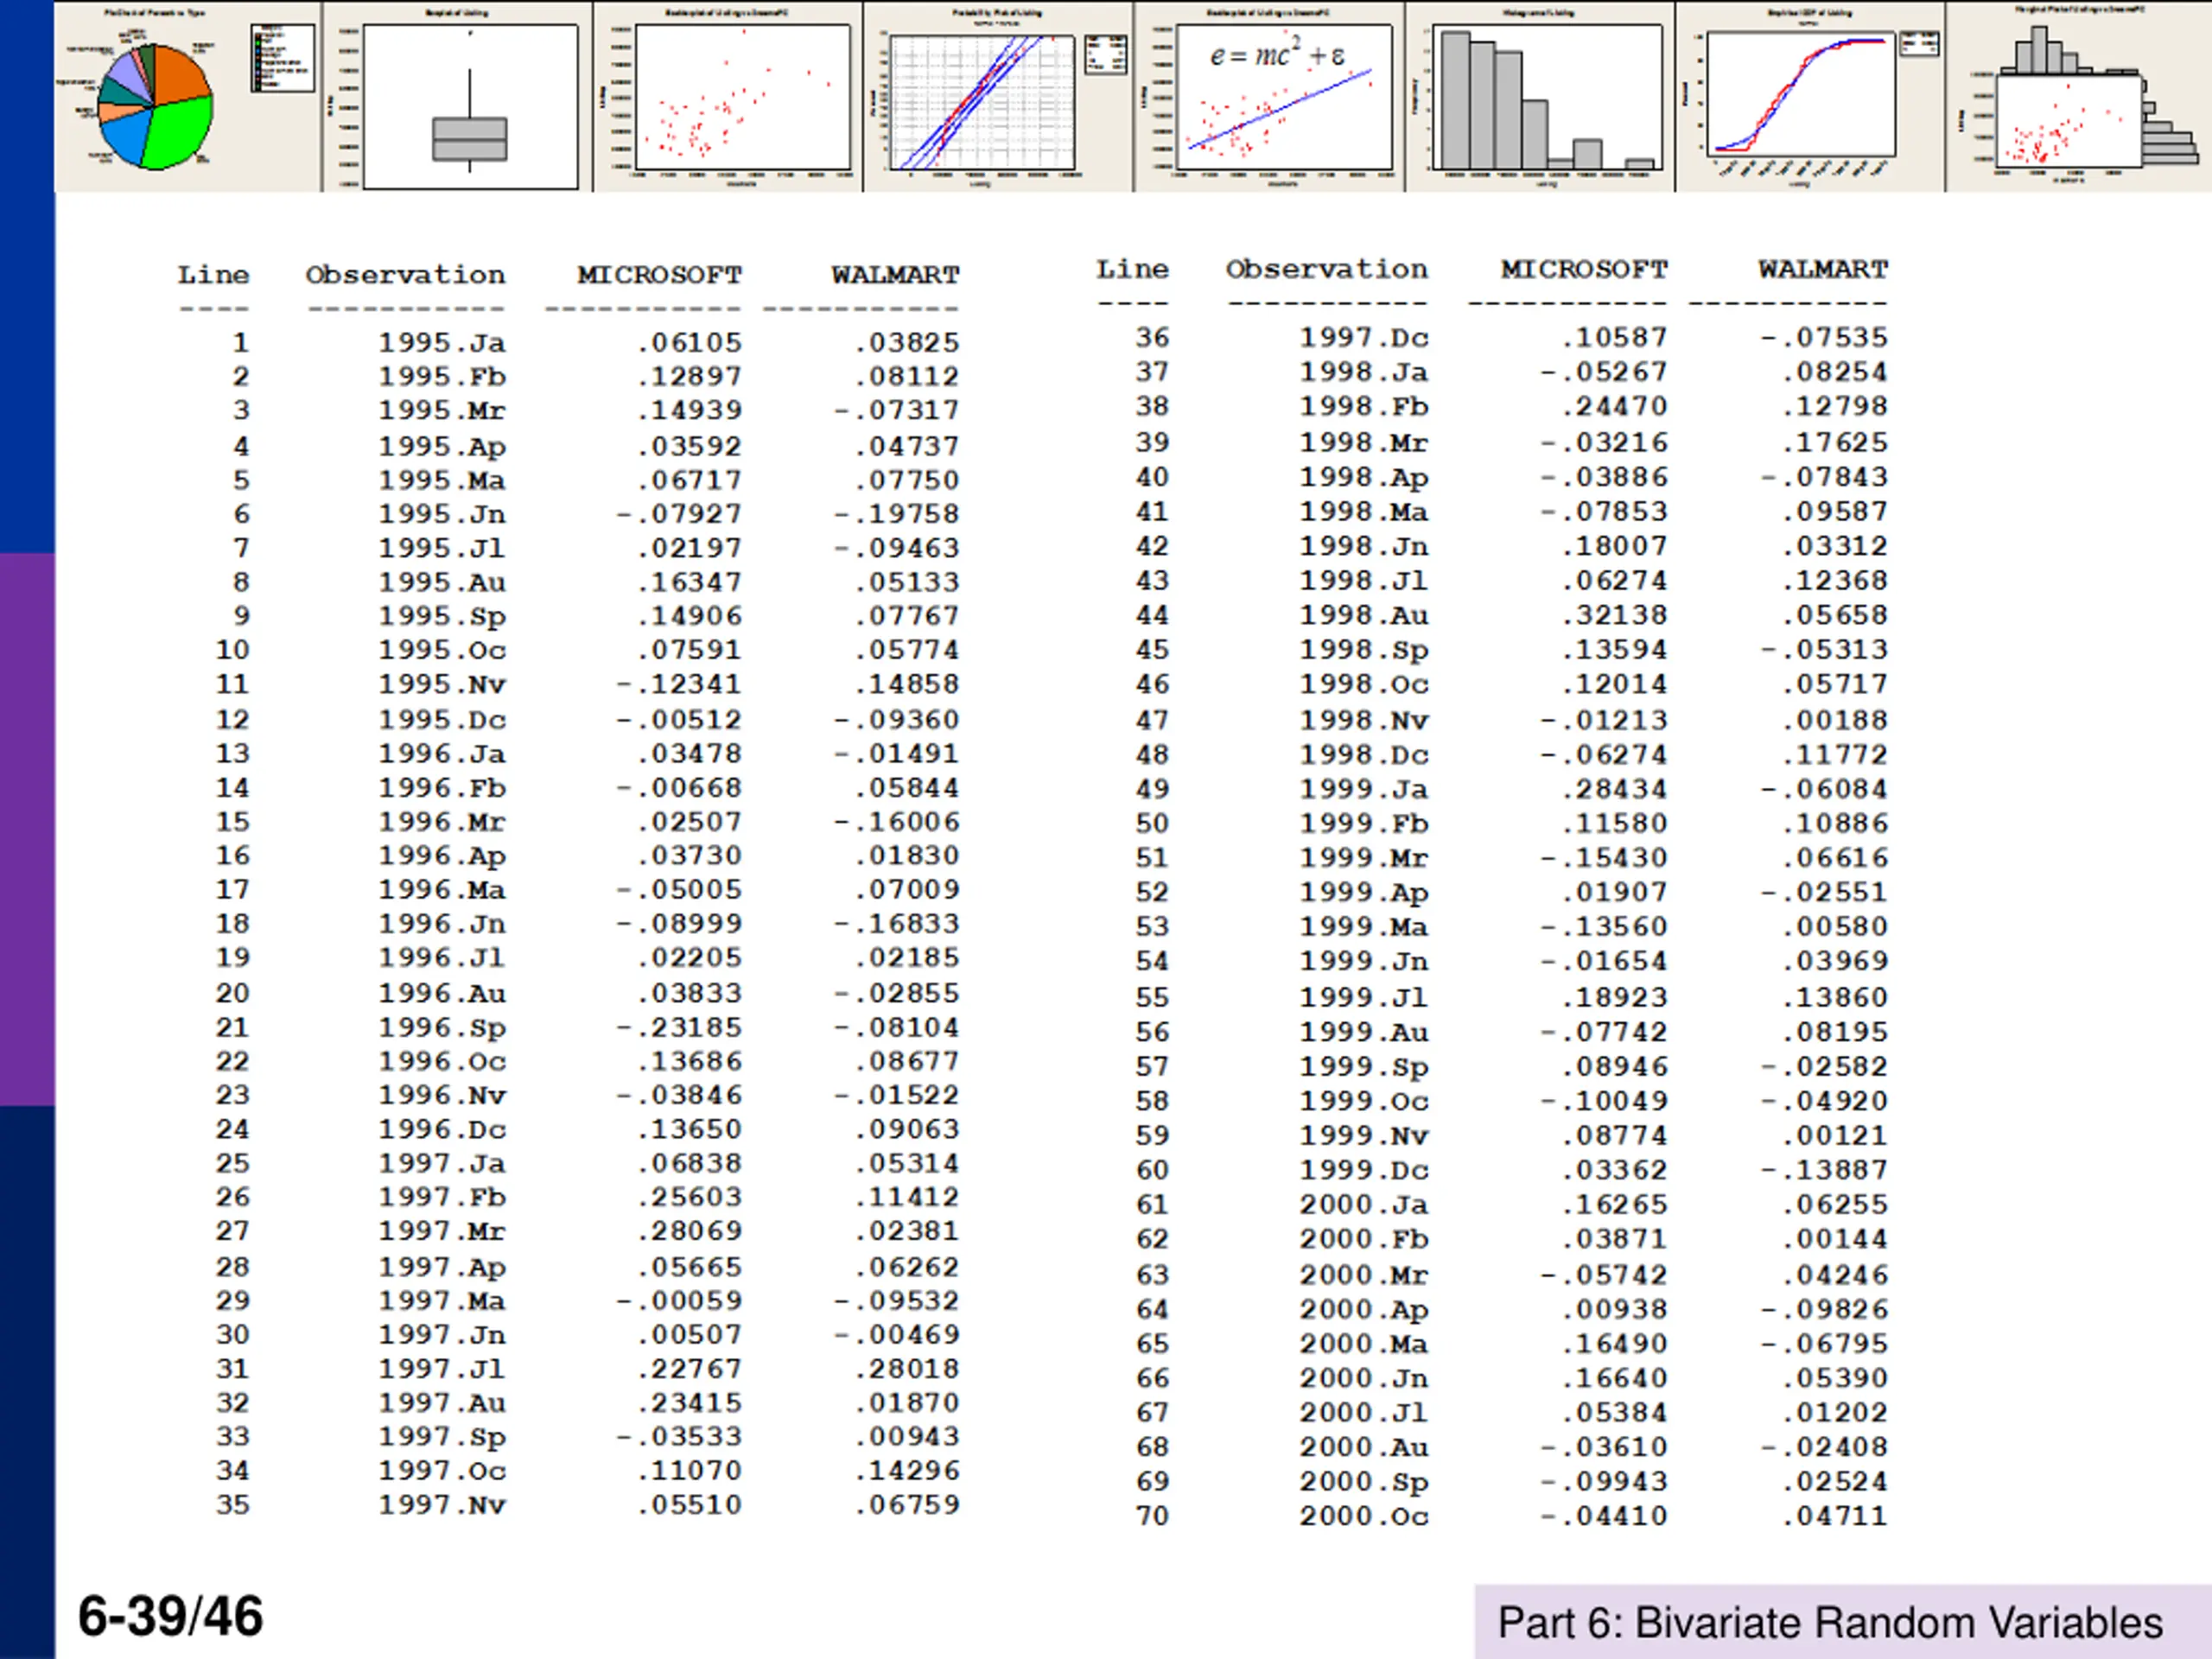Select the 2000.Oc observation row
This screenshot has width=2212, height=1659.
click(x=1492, y=1516)
